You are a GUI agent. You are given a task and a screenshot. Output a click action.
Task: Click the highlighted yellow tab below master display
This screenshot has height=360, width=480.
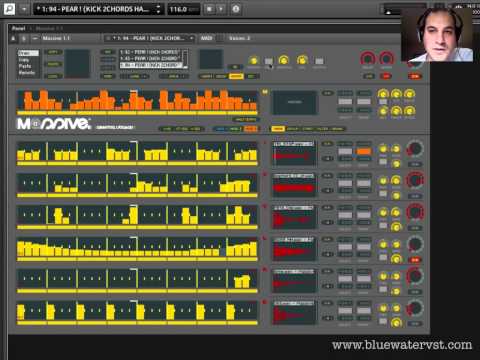277,129
